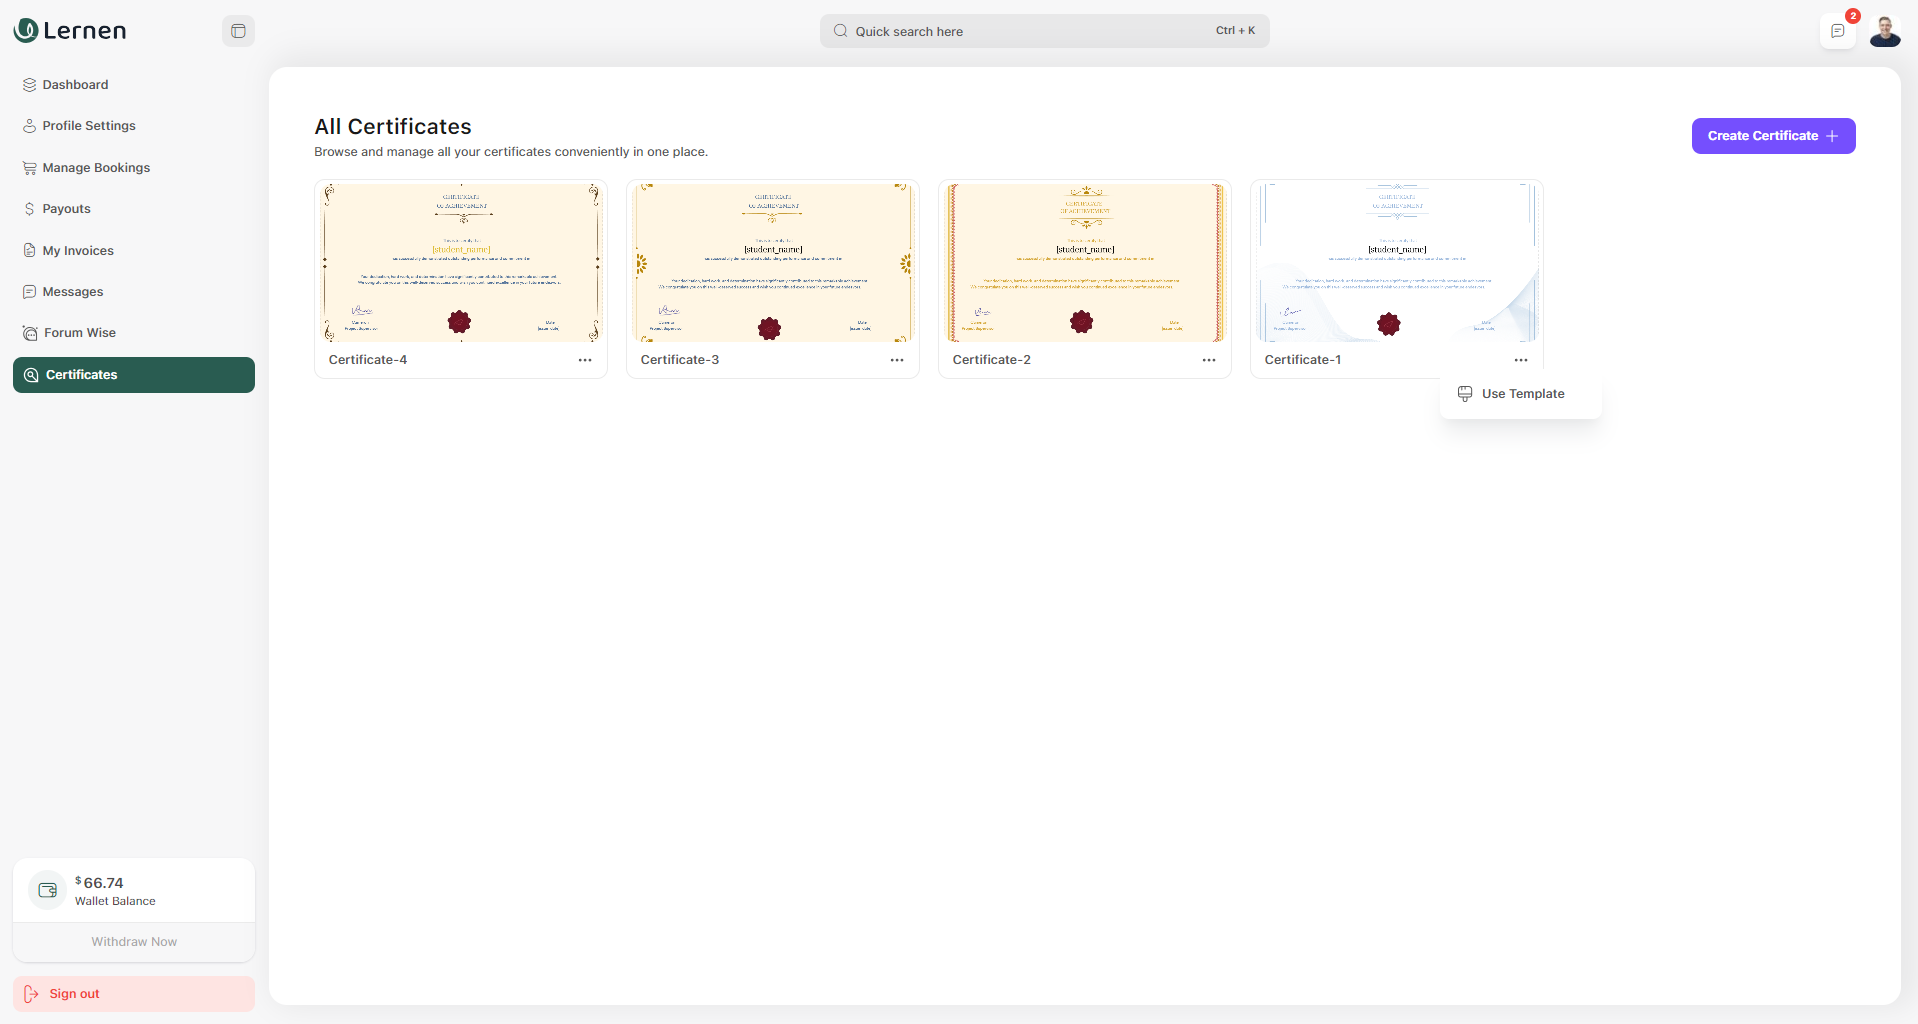Open options menu for Certificate-3

coord(897,360)
